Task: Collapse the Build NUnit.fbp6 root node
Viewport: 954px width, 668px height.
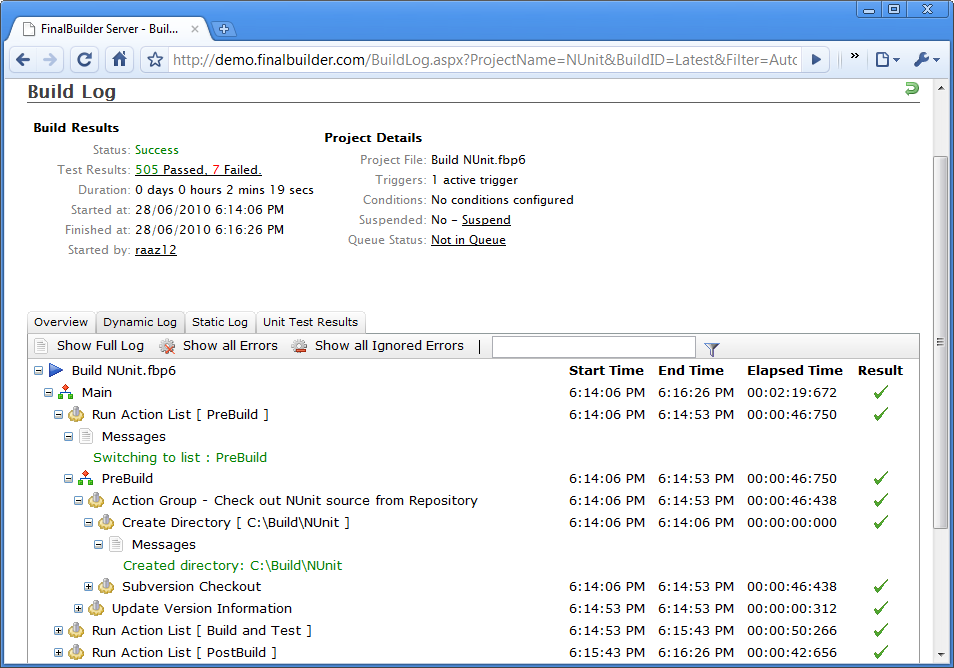Action: (x=38, y=371)
